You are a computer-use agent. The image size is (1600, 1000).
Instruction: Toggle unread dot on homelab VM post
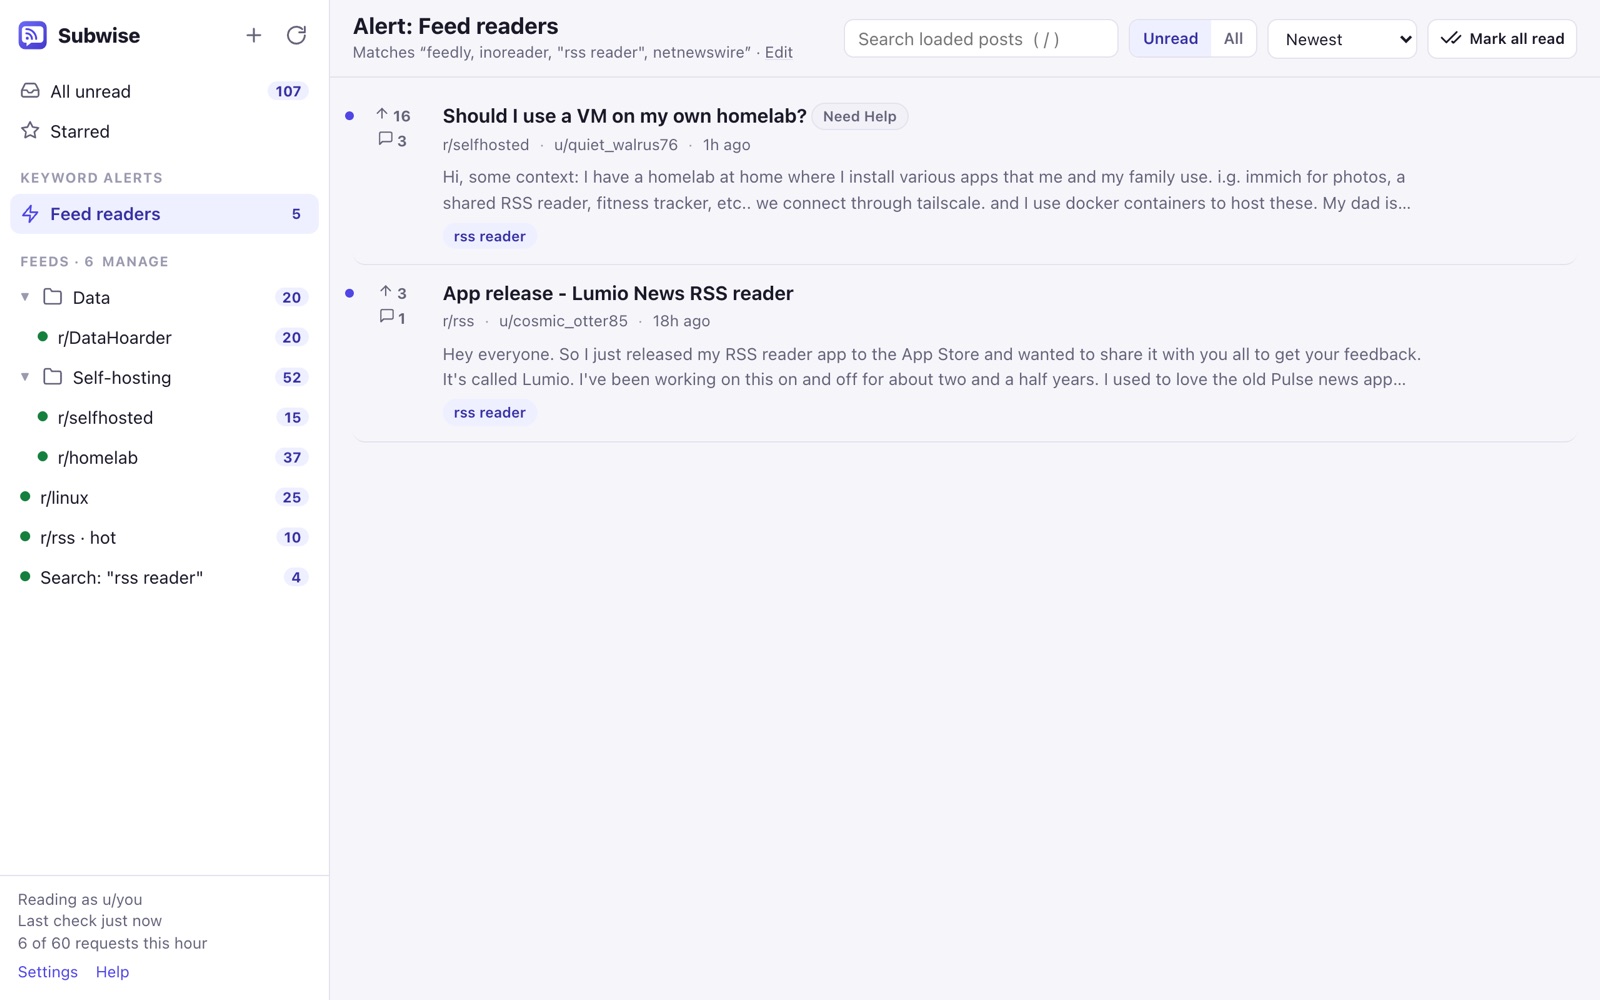[349, 116]
